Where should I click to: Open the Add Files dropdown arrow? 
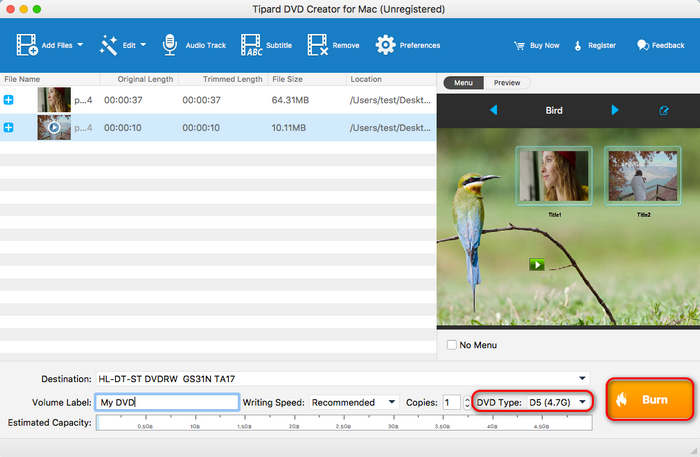coord(80,45)
